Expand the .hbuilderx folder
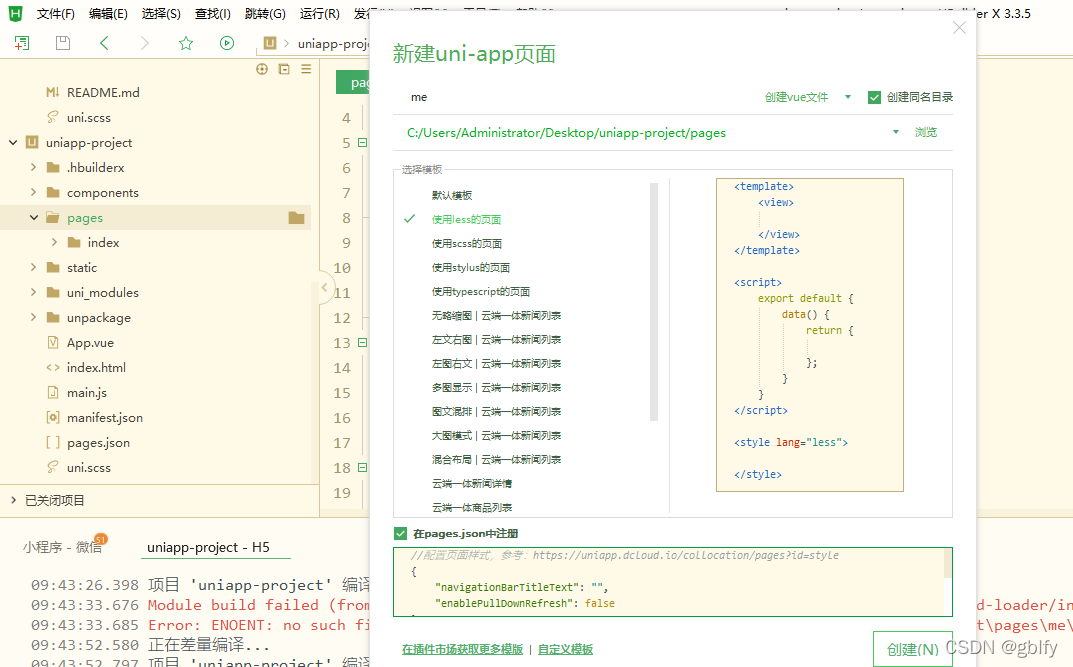 (x=33, y=167)
